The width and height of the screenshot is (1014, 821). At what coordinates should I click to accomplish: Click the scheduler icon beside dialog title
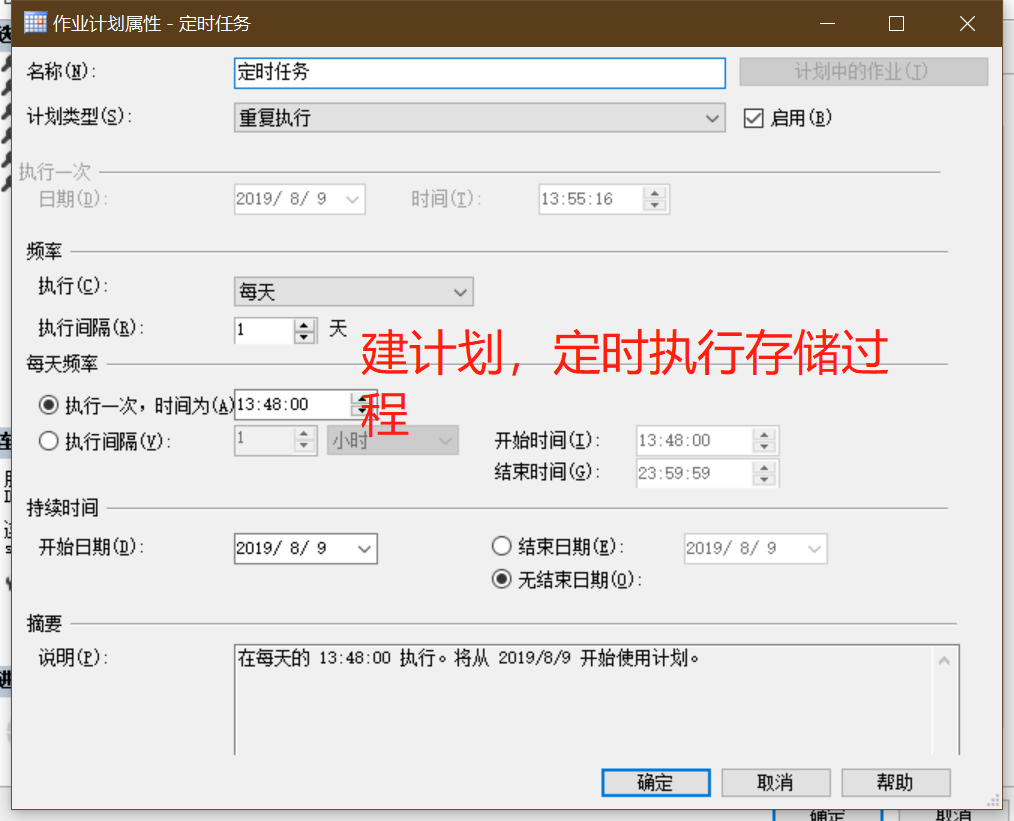35,22
